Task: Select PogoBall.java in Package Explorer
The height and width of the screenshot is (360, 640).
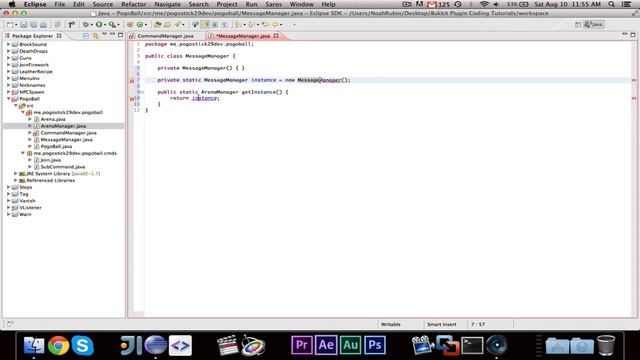Action: pos(56,146)
